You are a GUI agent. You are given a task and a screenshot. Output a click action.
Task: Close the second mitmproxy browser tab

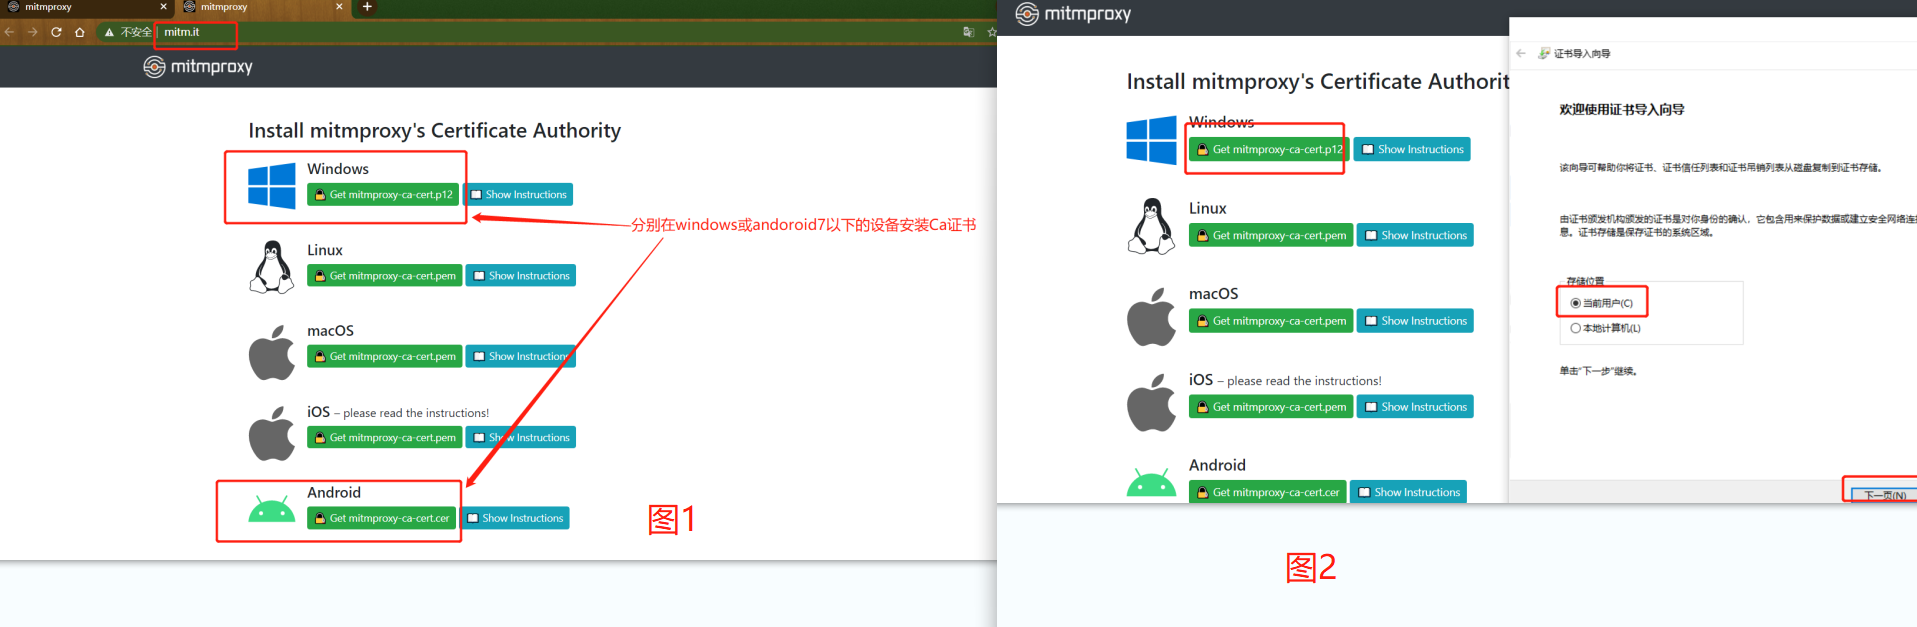(x=339, y=7)
